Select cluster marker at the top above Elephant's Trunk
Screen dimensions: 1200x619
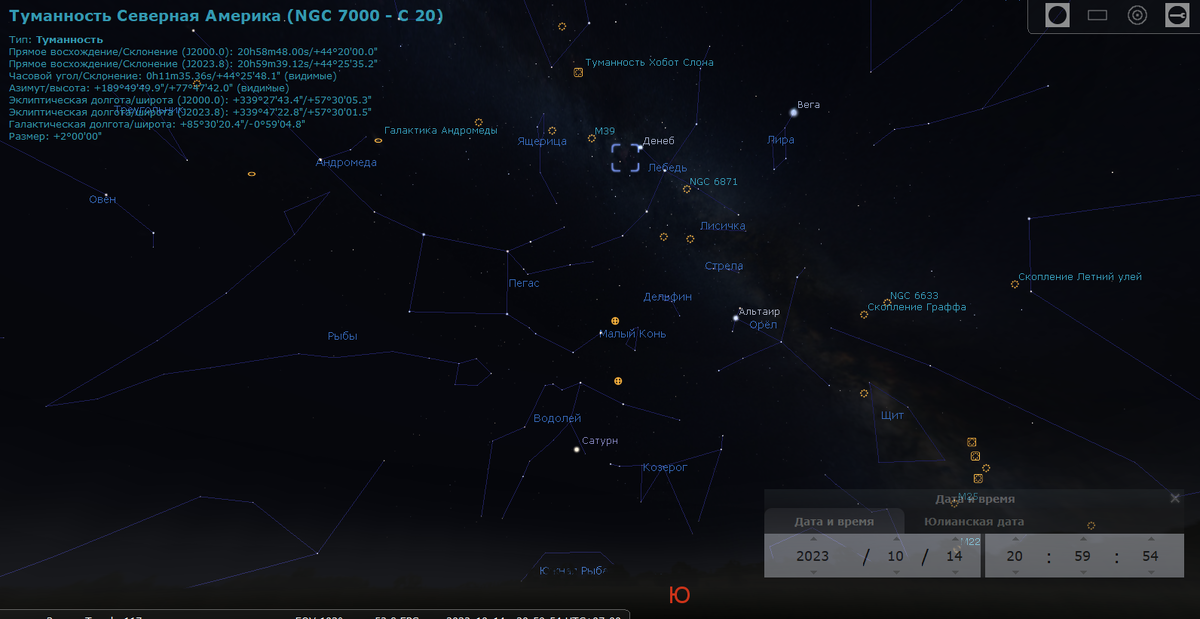[562, 26]
